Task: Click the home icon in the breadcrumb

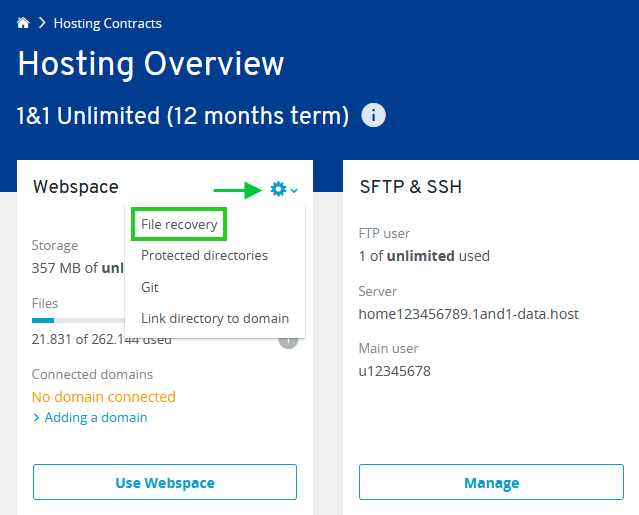Action: 23,23
